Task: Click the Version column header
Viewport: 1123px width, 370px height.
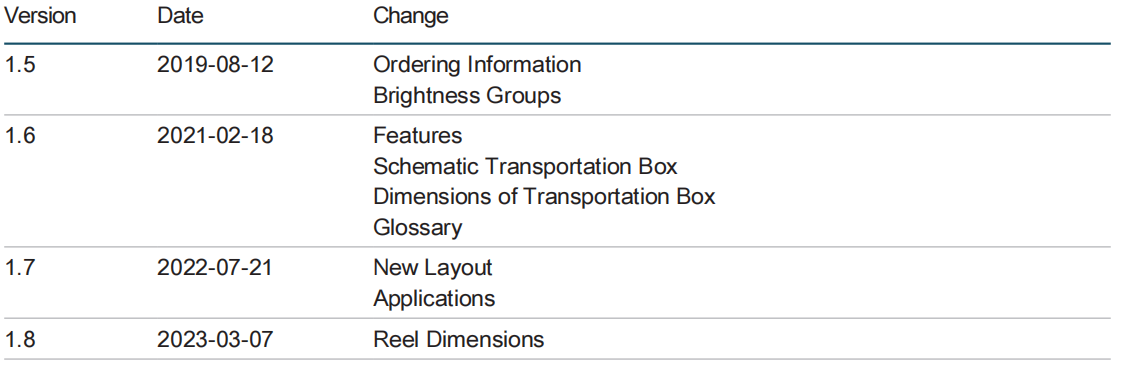Action: (x=40, y=16)
